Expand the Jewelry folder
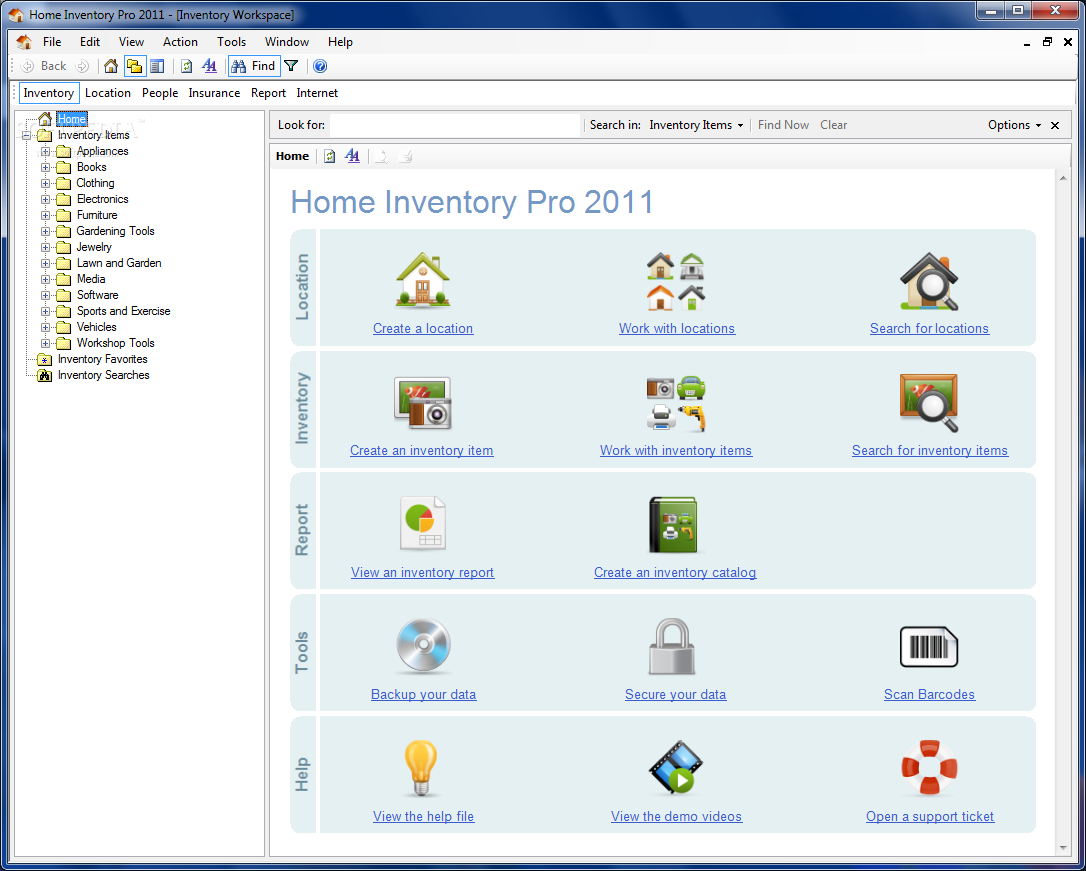 click(46, 247)
